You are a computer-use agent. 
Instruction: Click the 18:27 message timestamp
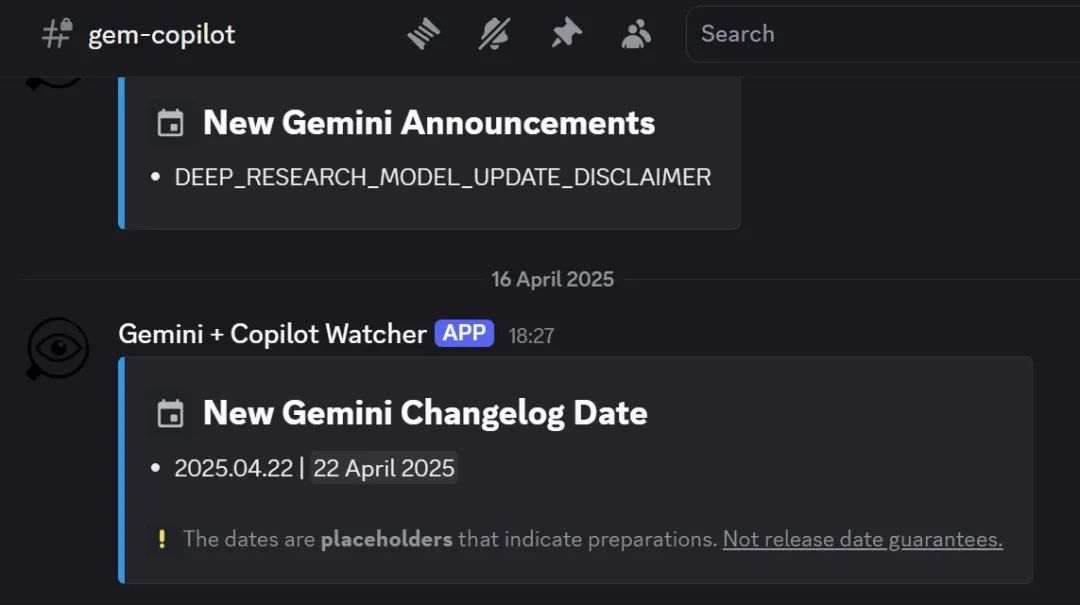tap(532, 335)
